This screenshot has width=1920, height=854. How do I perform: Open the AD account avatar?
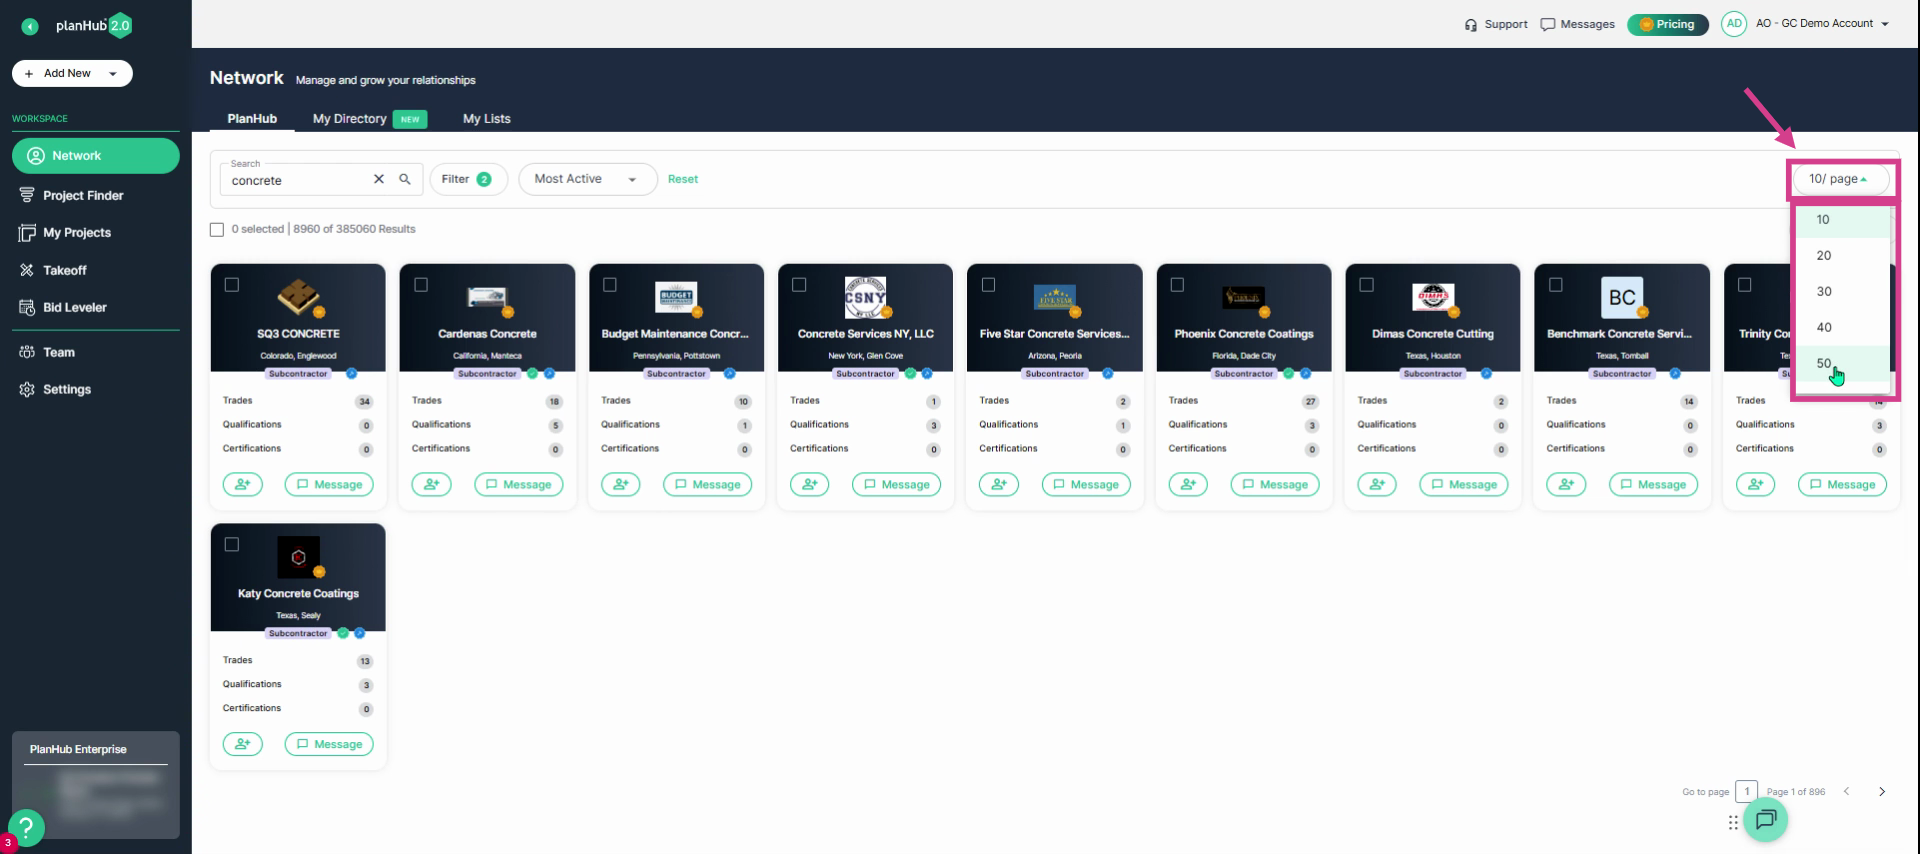(x=1733, y=24)
